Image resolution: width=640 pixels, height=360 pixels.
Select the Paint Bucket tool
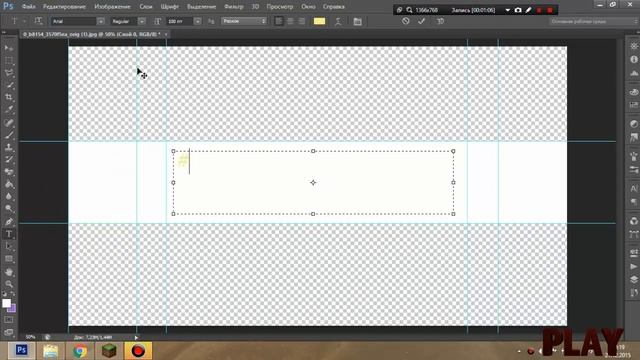[x=9, y=184]
